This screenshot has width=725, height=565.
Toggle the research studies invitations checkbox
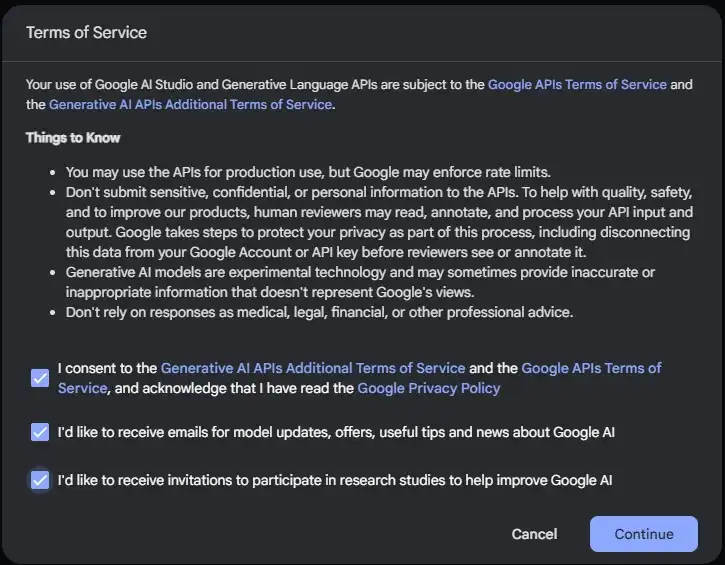click(x=40, y=480)
